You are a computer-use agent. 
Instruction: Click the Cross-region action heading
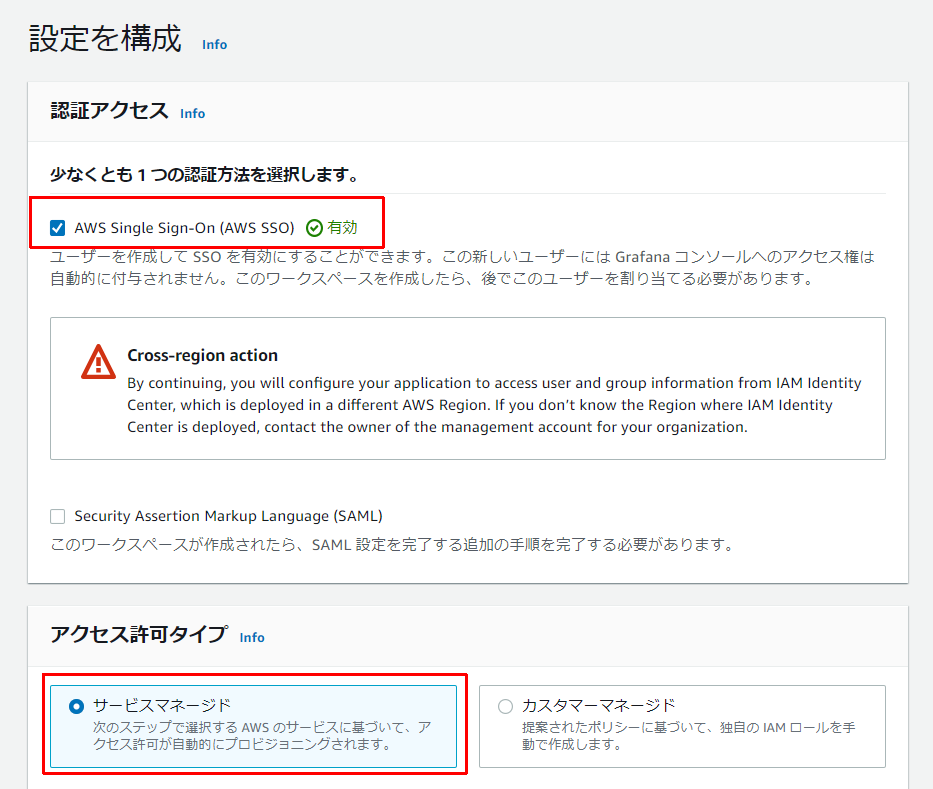[202, 355]
